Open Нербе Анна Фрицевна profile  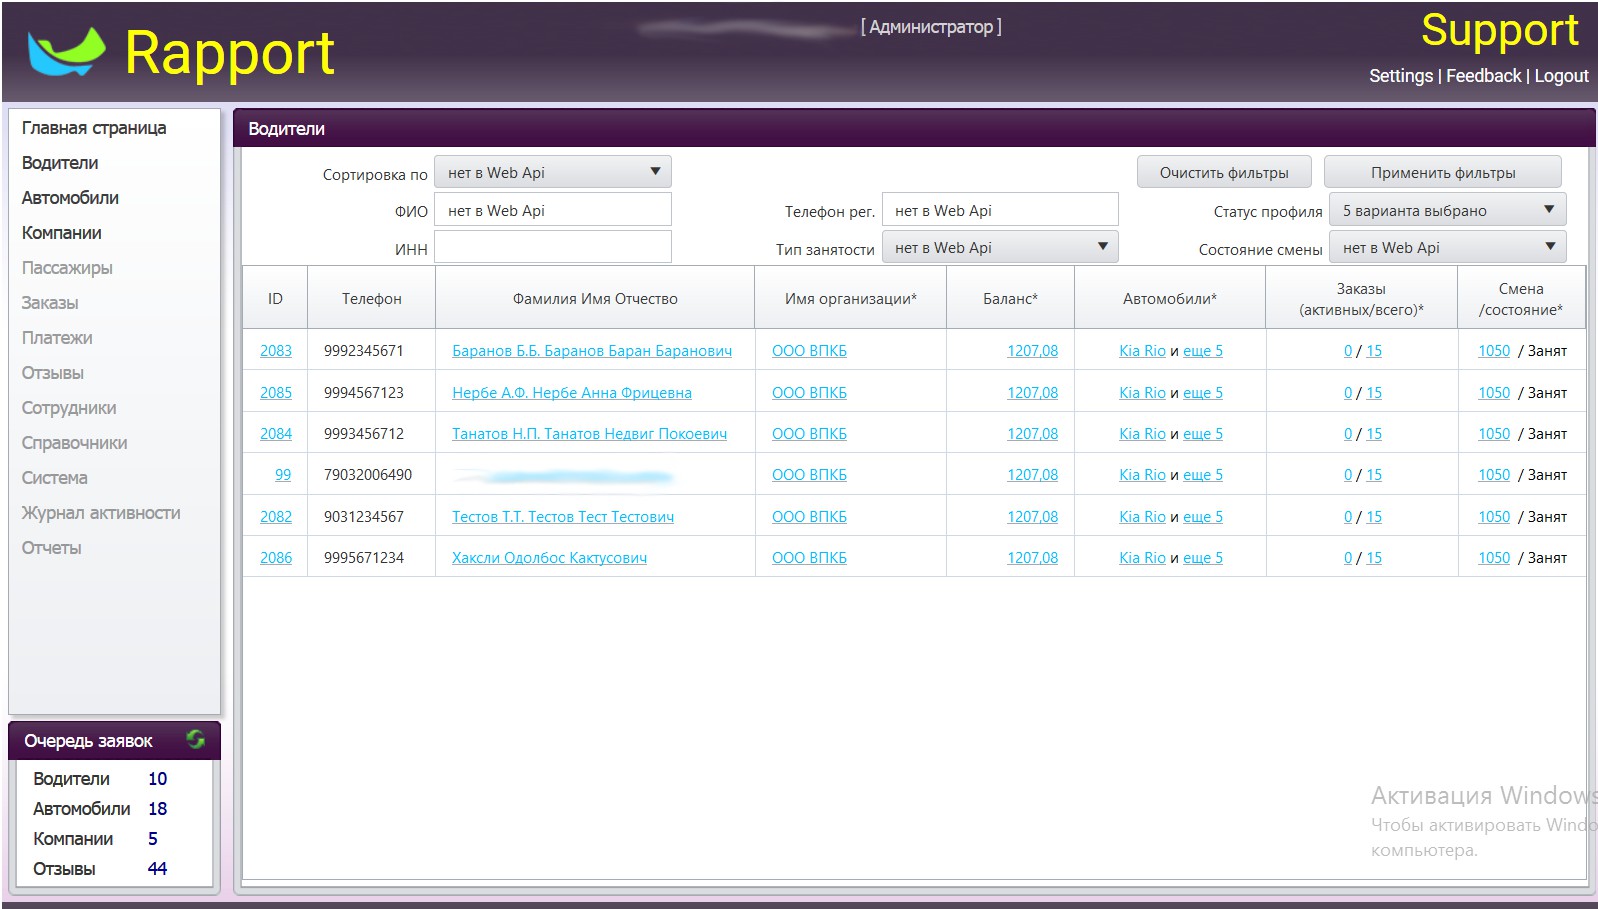pyautogui.click(x=572, y=393)
